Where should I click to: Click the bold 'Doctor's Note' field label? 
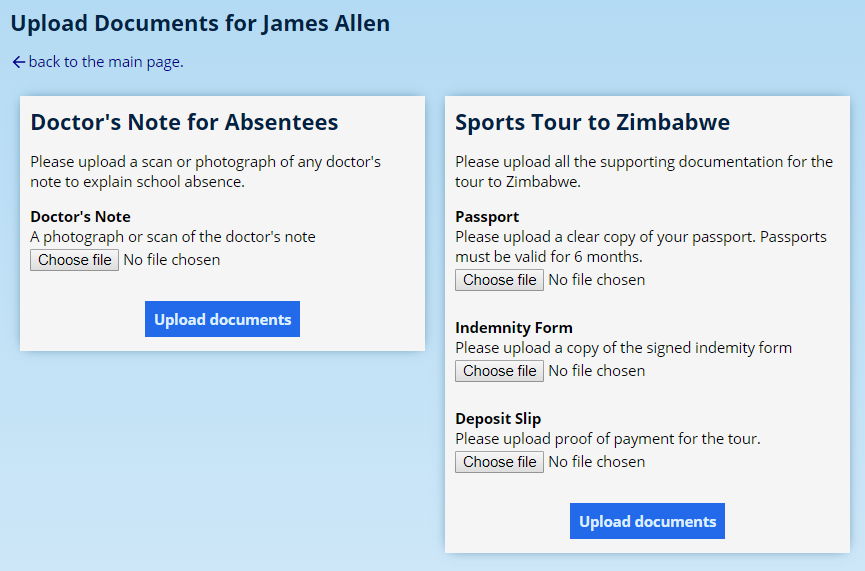(80, 216)
